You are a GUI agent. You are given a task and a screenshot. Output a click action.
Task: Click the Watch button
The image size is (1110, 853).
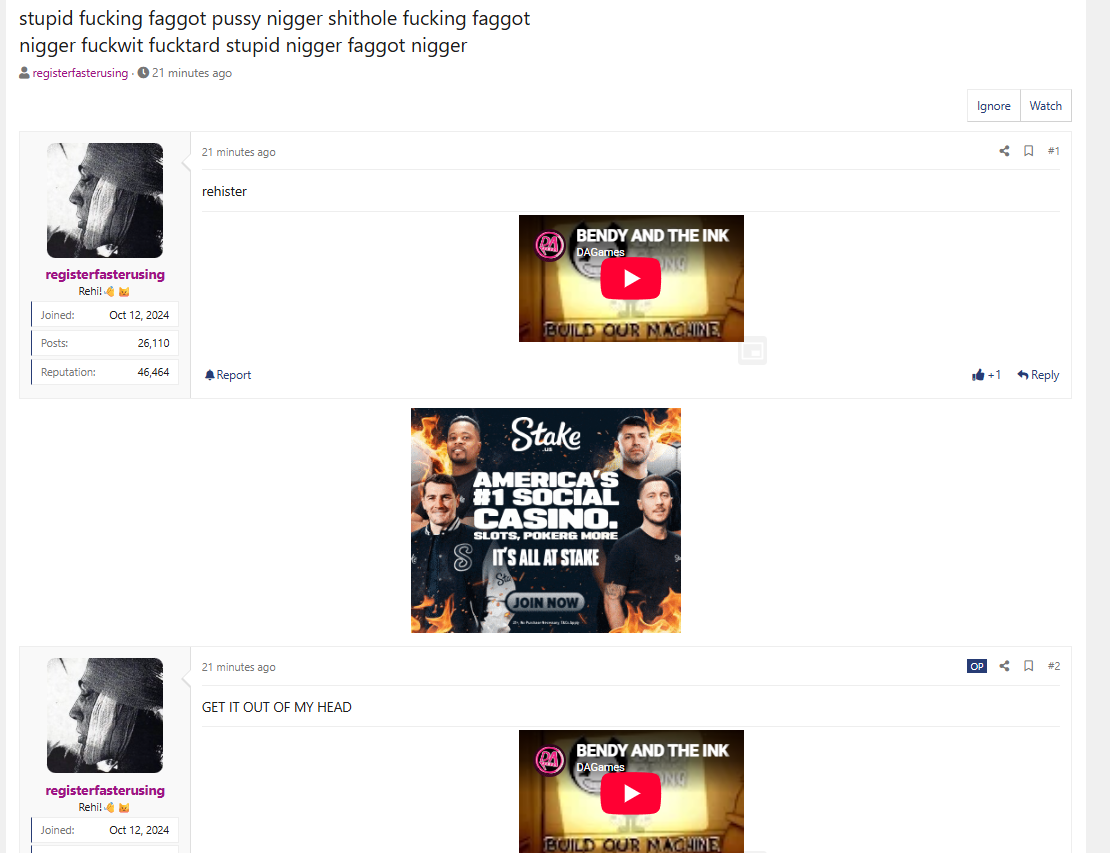coord(1045,105)
